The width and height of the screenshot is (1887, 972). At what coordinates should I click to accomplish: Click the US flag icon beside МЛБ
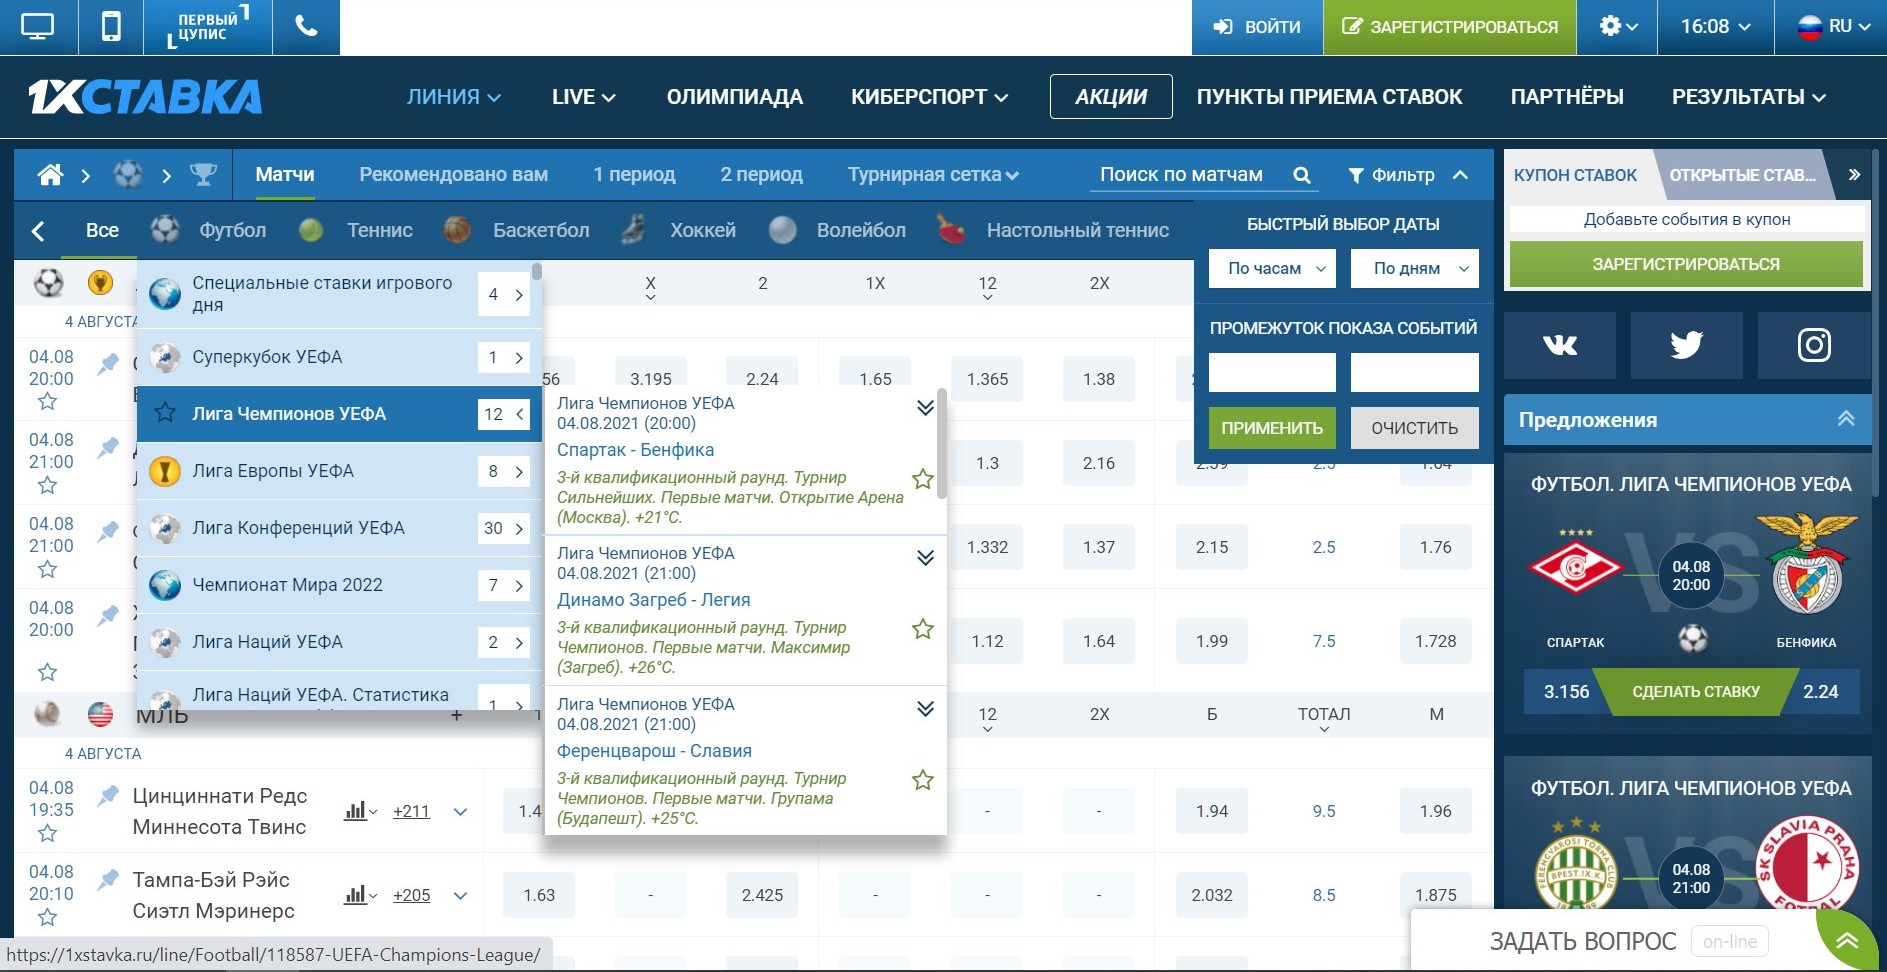[x=100, y=714]
